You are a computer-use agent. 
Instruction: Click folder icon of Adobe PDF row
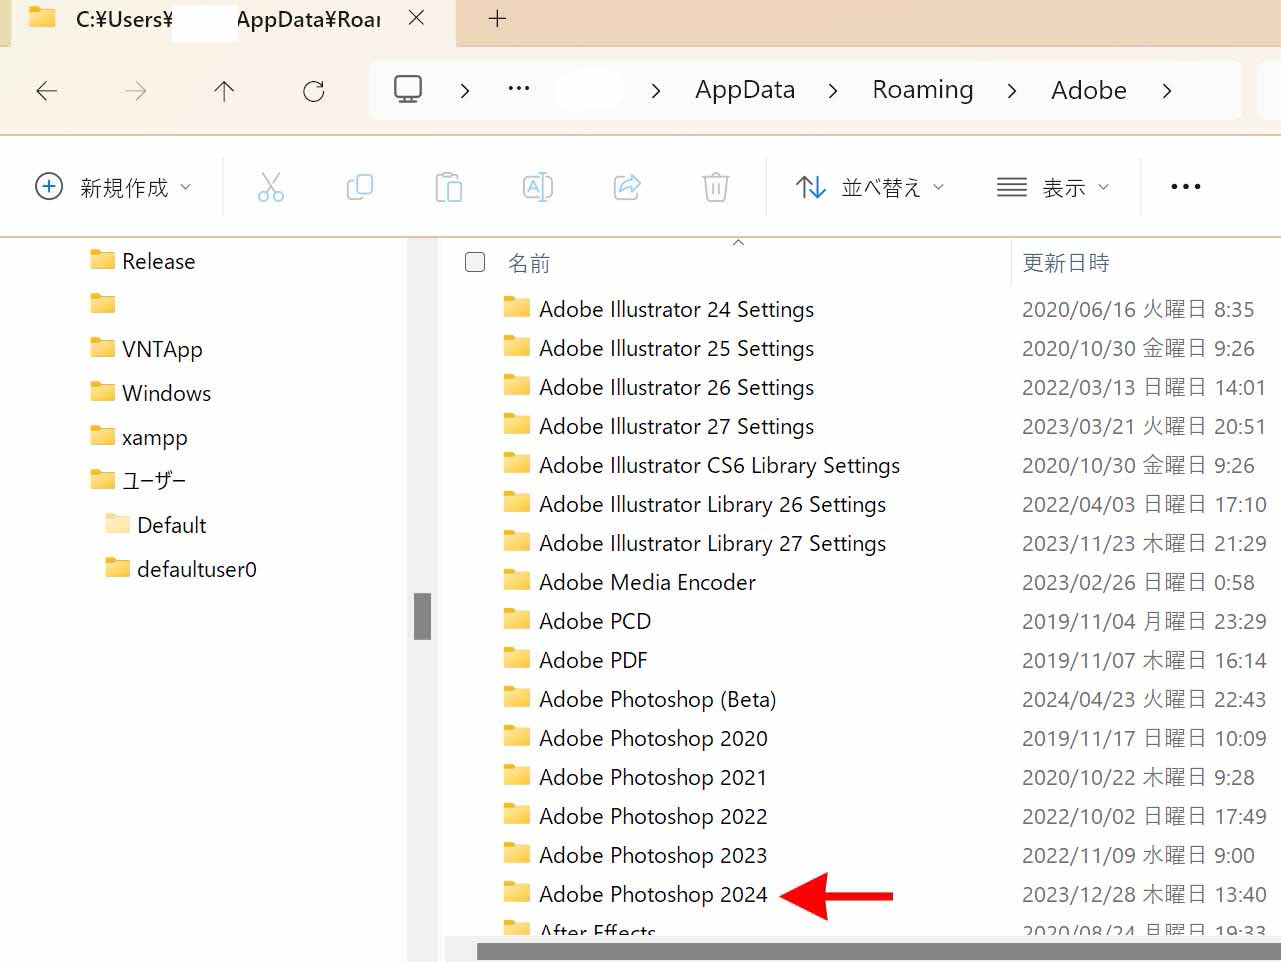(x=516, y=658)
